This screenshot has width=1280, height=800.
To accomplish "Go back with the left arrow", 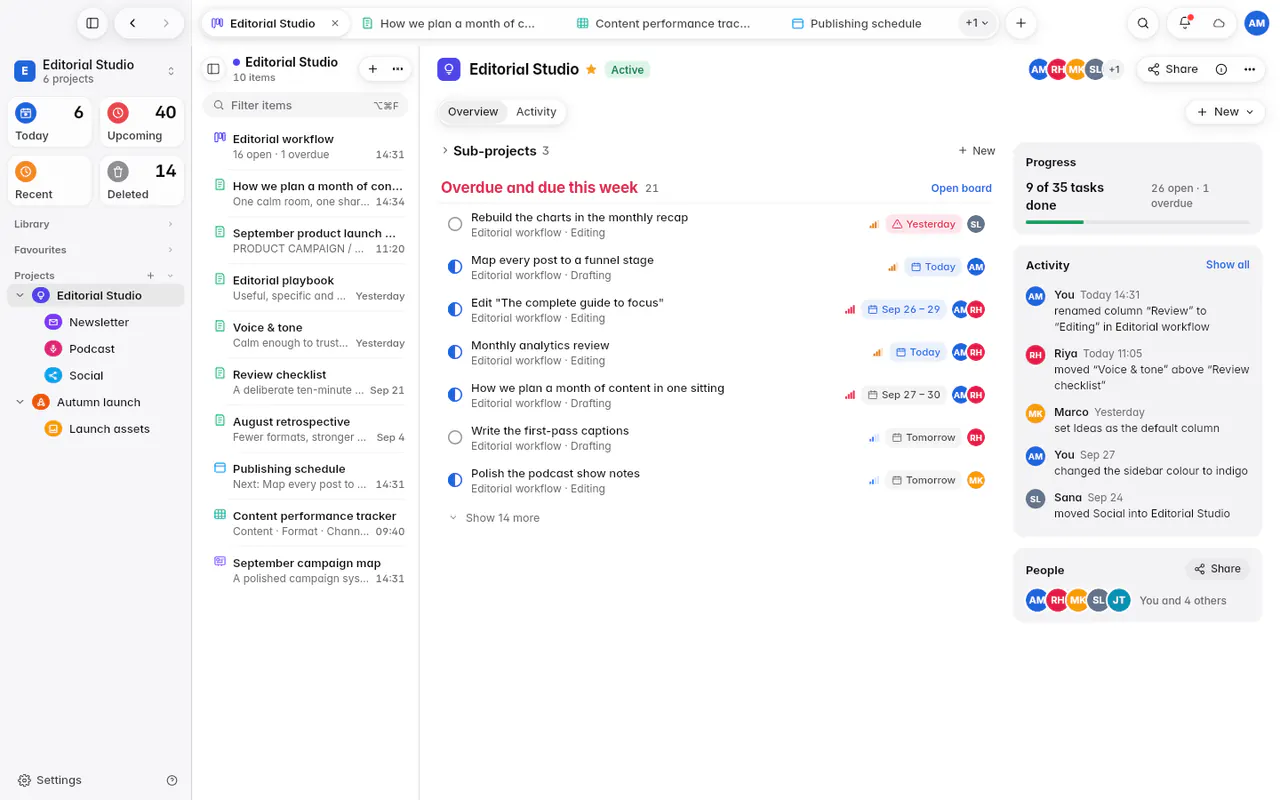I will pyautogui.click(x=133, y=23).
